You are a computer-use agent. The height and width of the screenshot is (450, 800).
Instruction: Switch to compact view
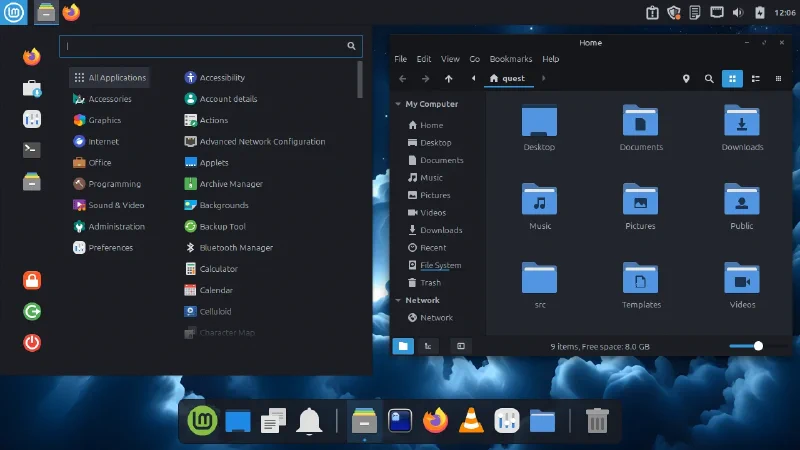[778, 79]
